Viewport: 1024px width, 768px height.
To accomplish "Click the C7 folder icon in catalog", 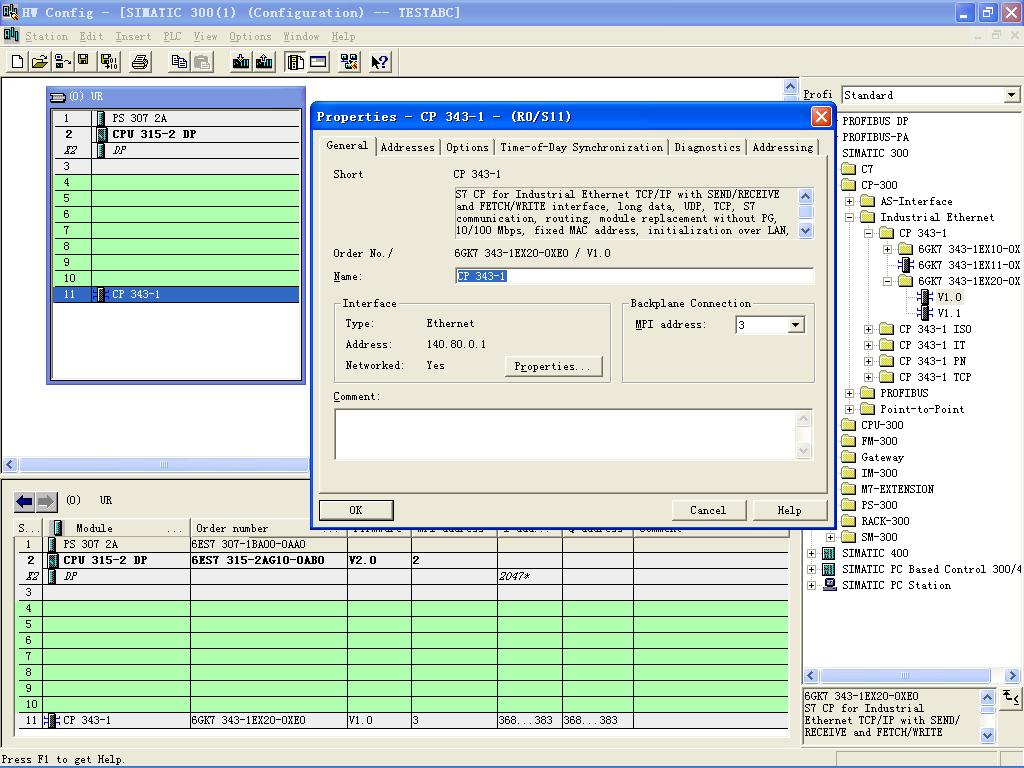I will point(848,169).
